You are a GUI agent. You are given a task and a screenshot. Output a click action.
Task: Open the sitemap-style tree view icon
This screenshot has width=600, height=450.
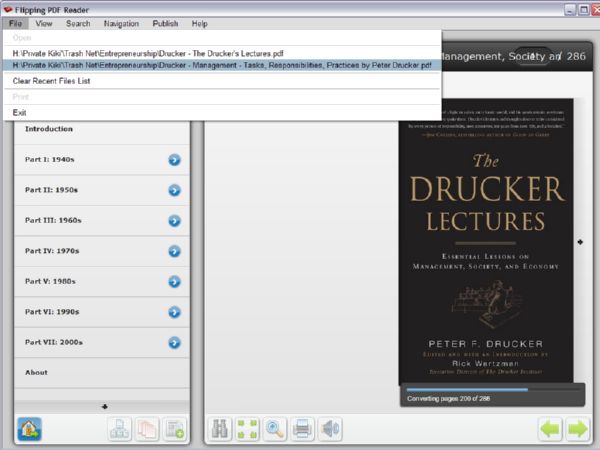click(x=119, y=429)
